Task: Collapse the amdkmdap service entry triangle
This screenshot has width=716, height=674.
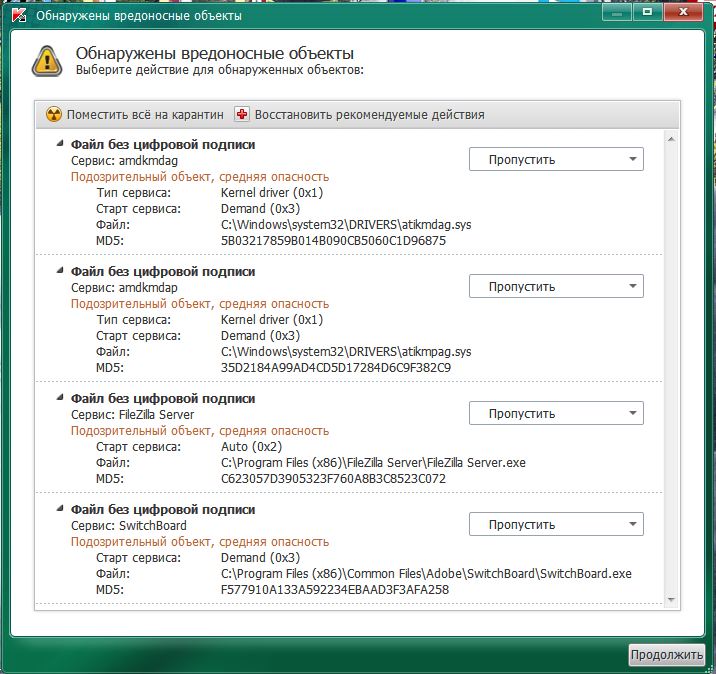Action: pyautogui.click(x=61, y=271)
